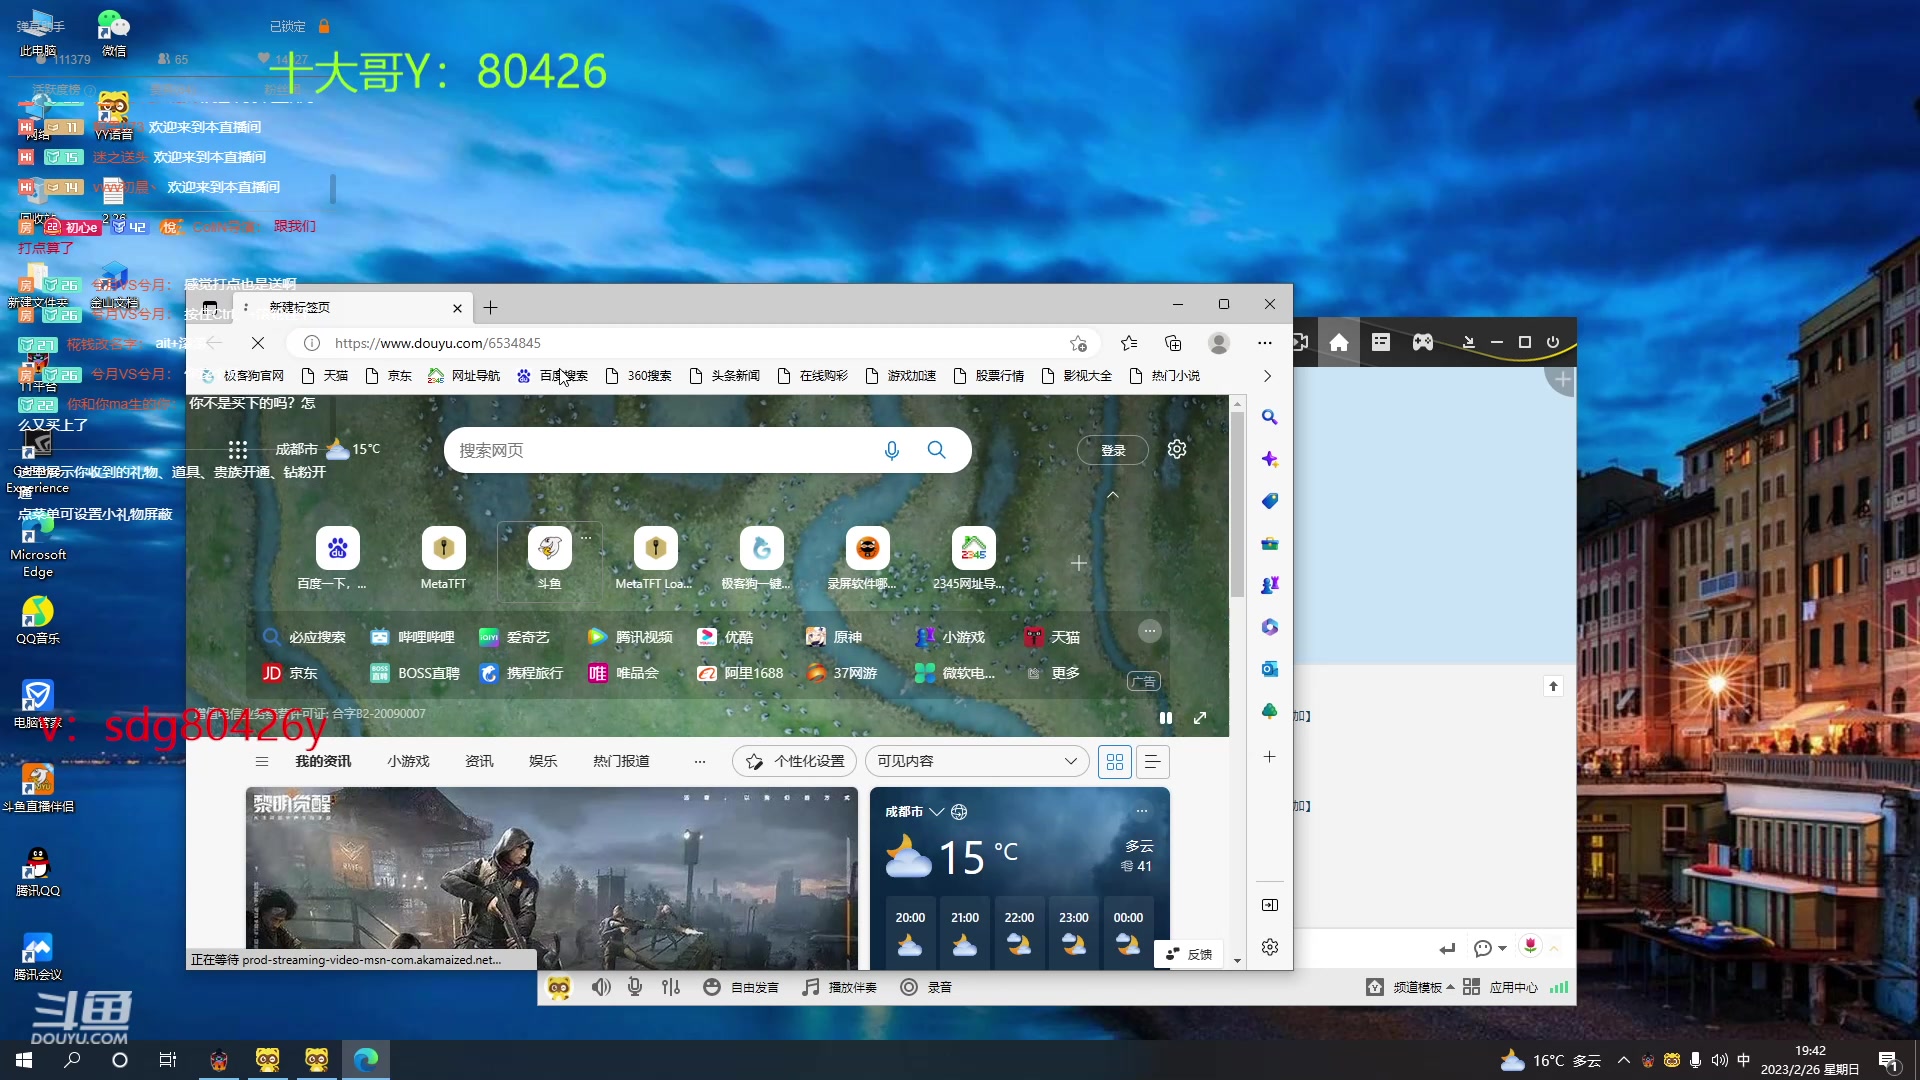The image size is (1920, 1080).
Task: Open the apps grid launcher icon
Action: pyautogui.click(x=237, y=450)
